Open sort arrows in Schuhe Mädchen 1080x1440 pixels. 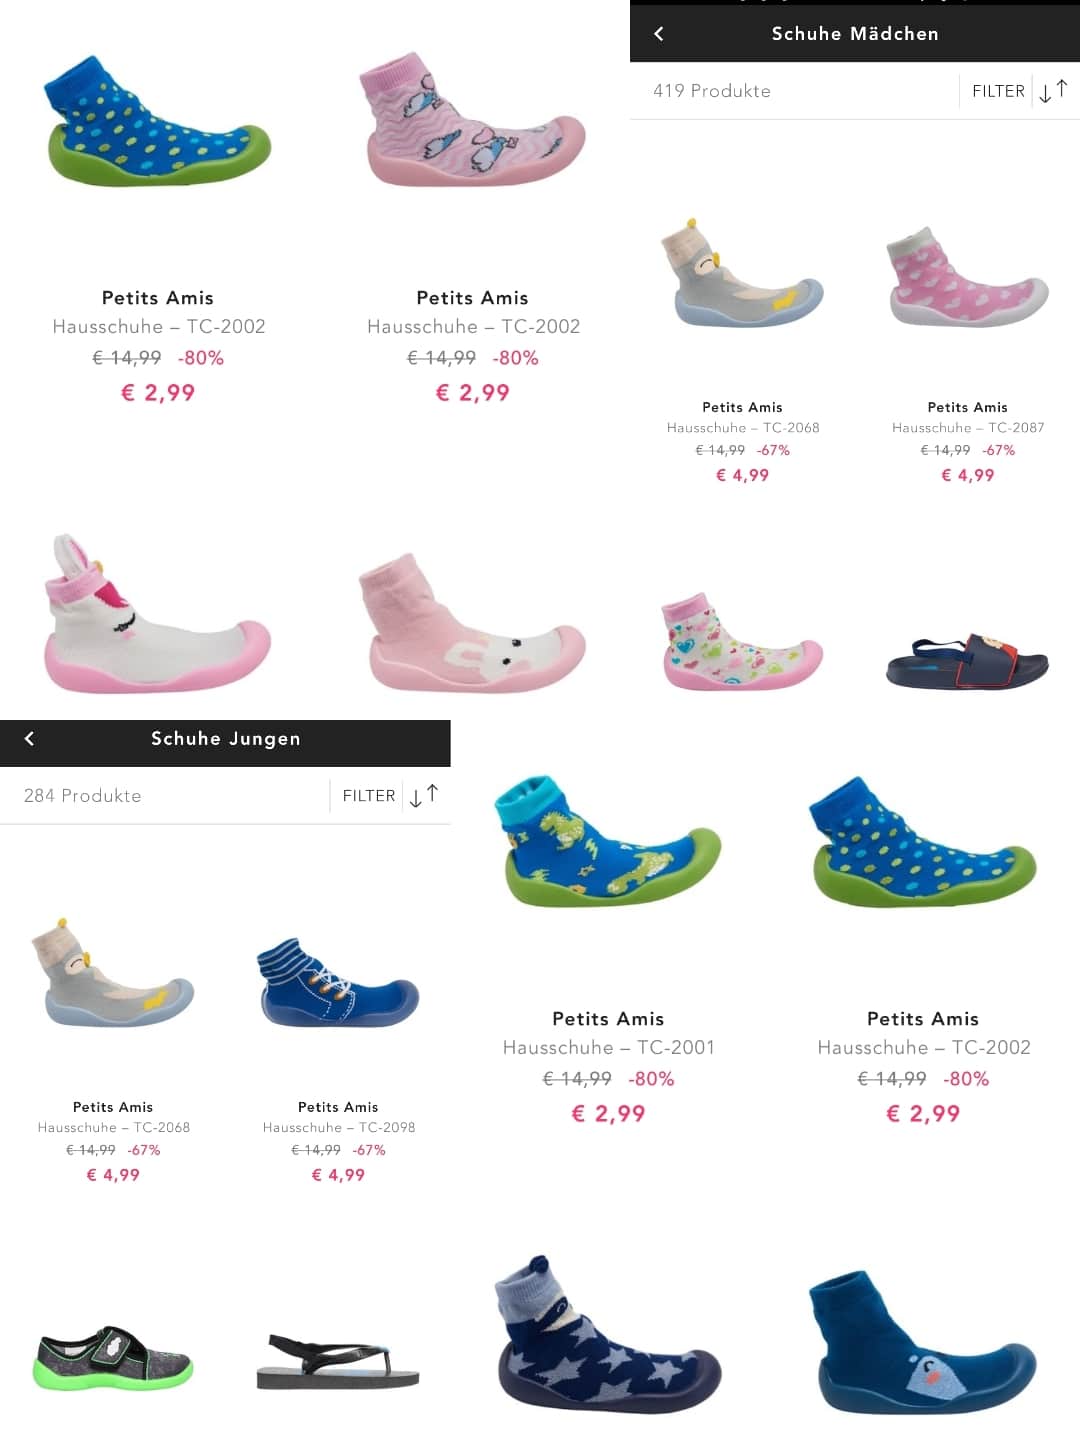click(x=1053, y=91)
